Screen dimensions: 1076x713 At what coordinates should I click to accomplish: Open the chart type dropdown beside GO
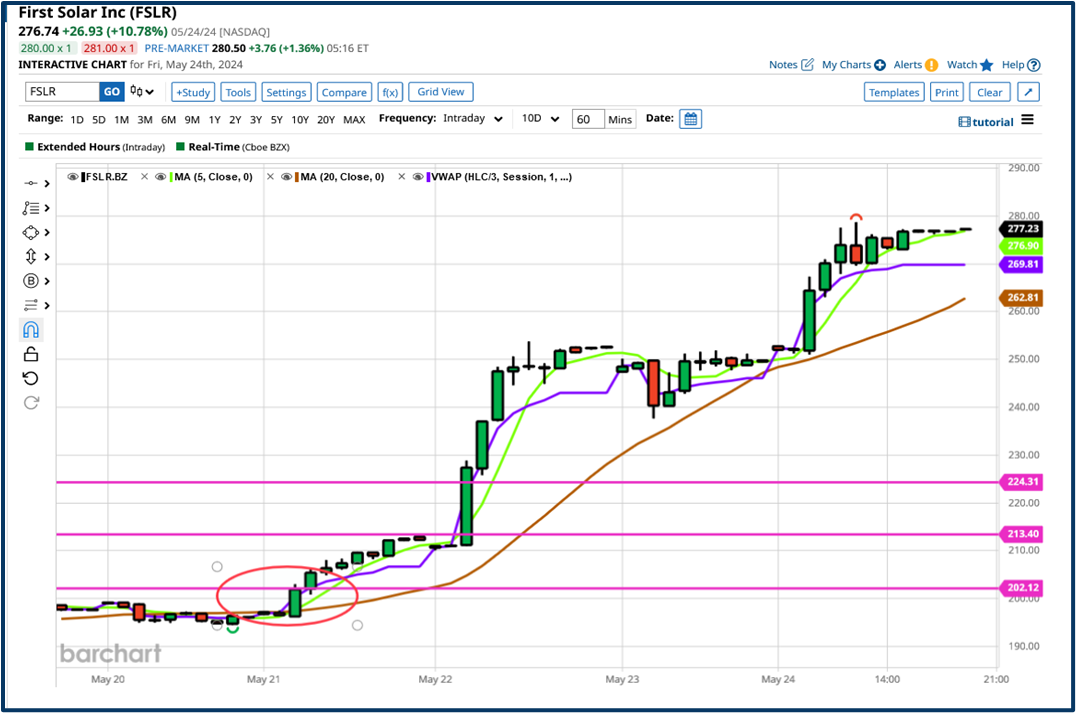140,91
